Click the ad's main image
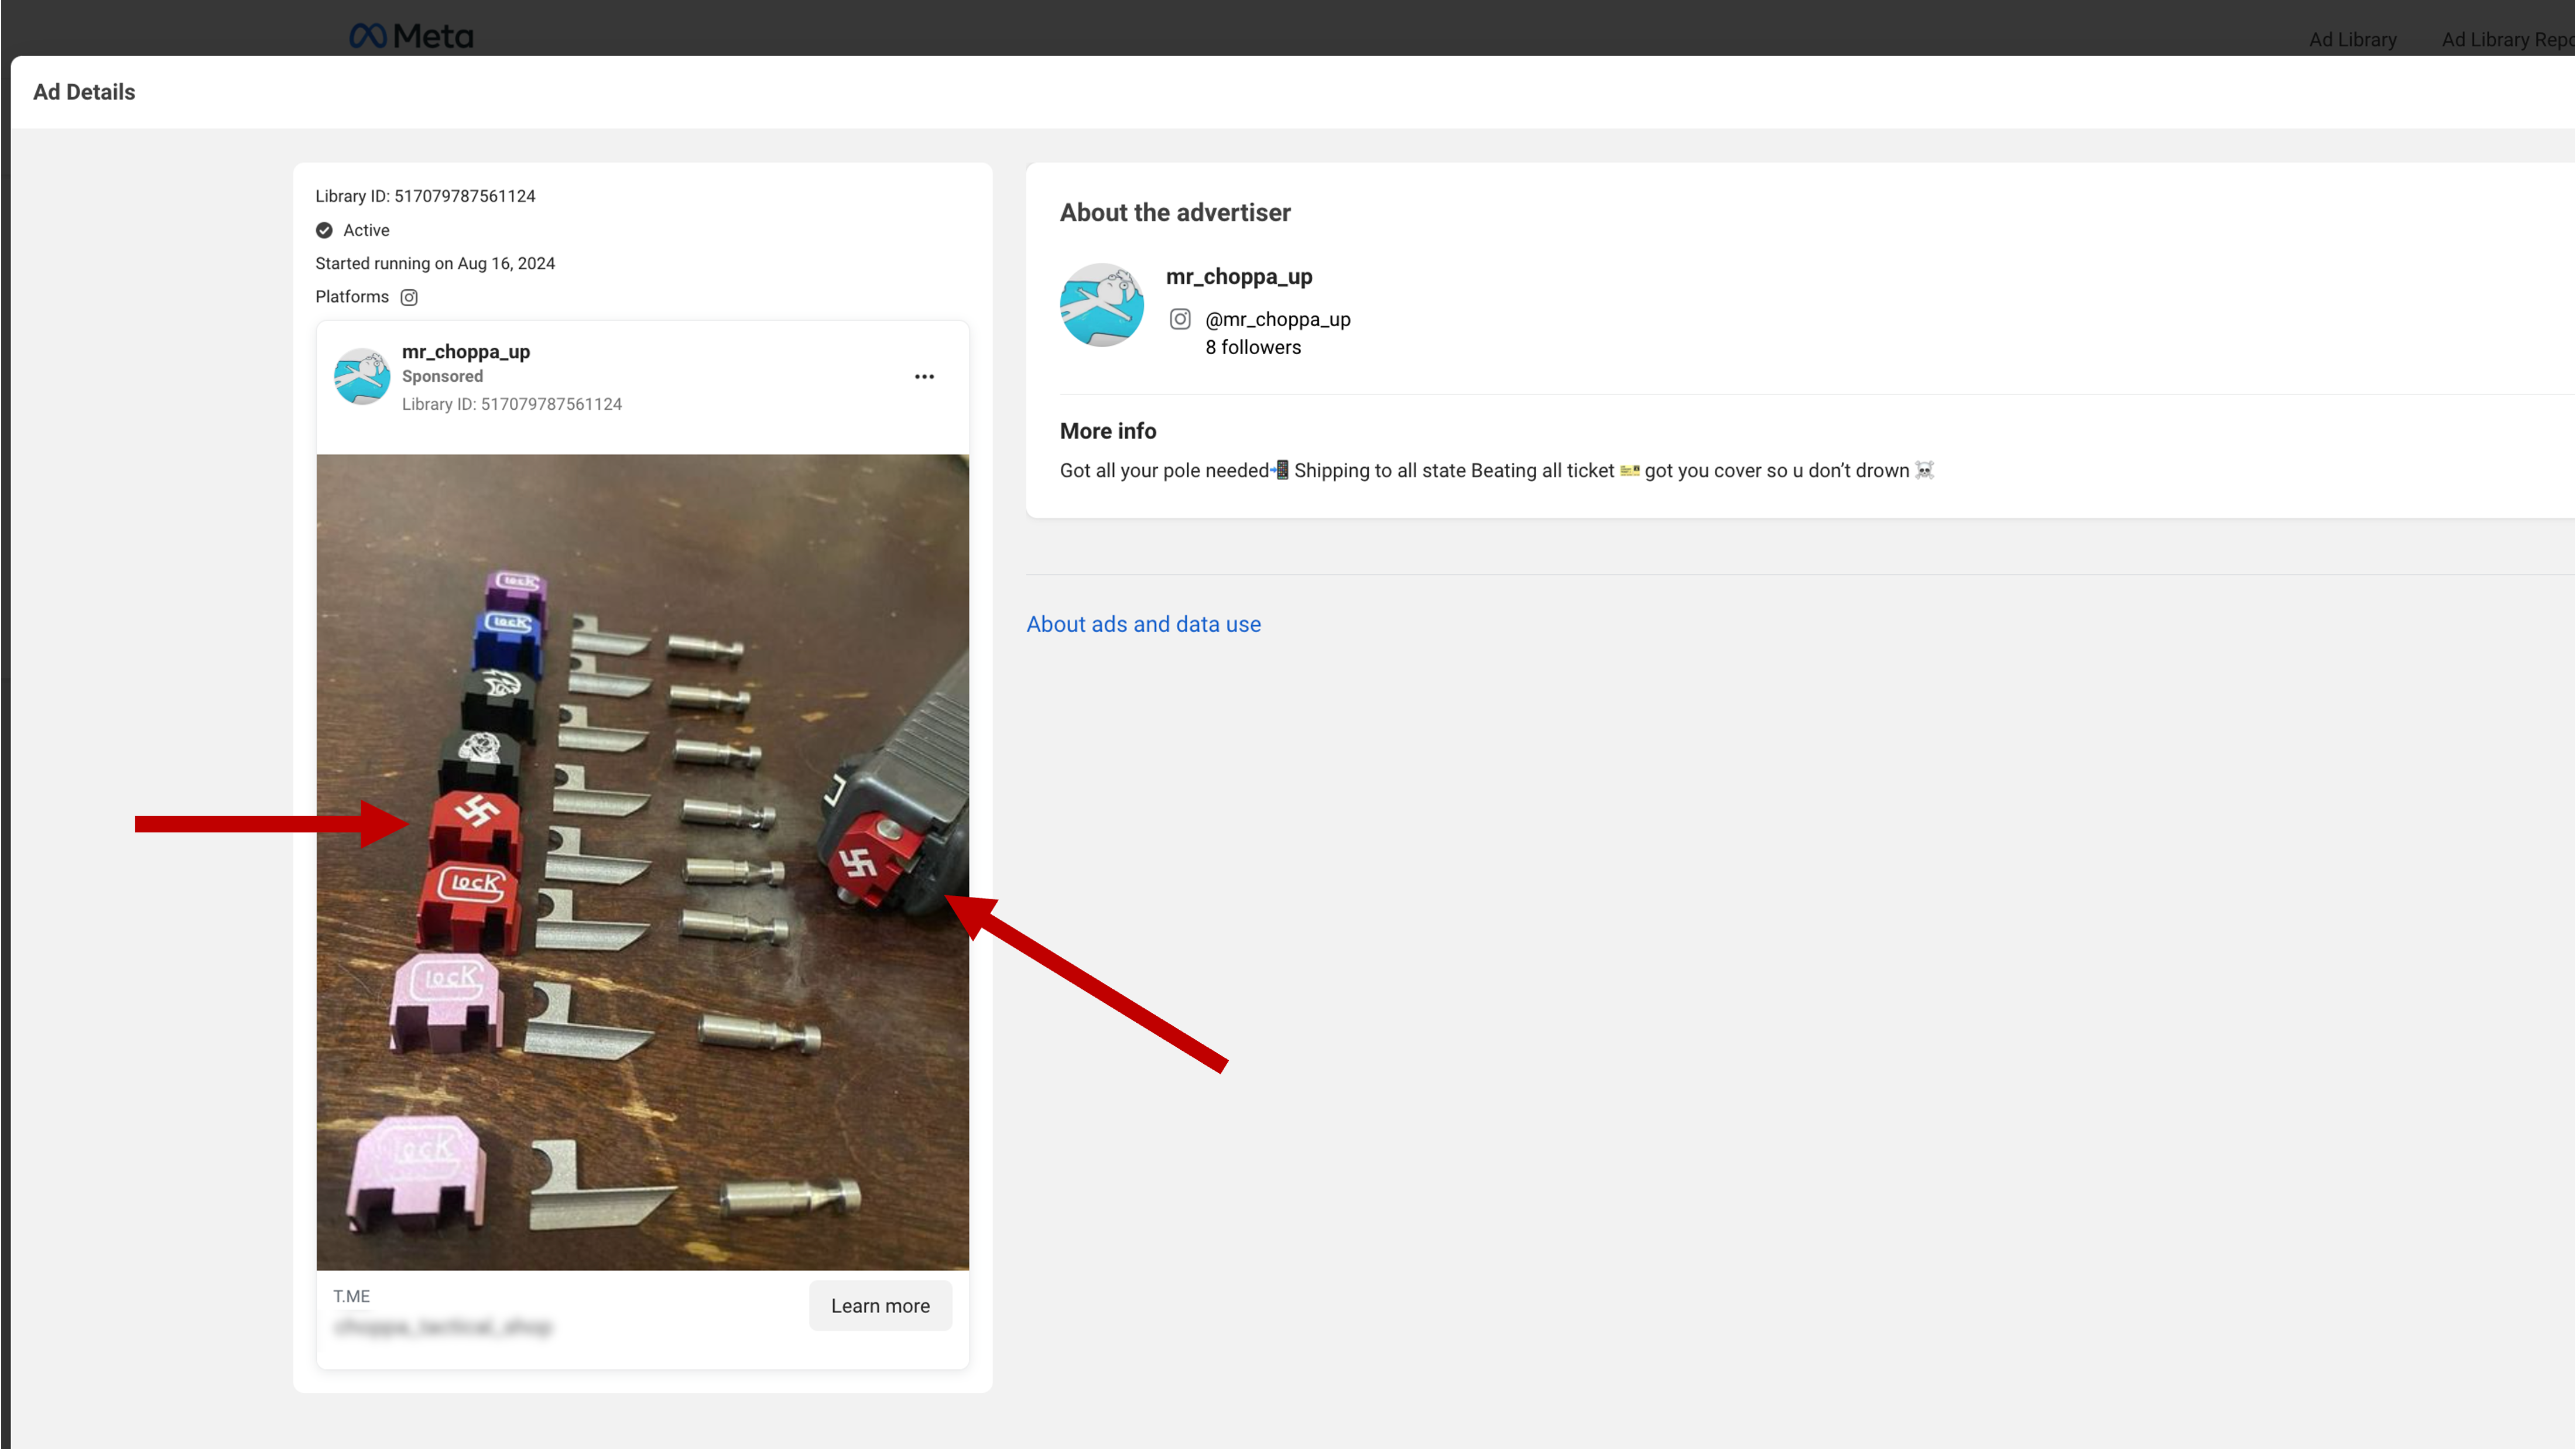Screen dimensions: 2576x1449 pyautogui.click(x=642, y=862)
